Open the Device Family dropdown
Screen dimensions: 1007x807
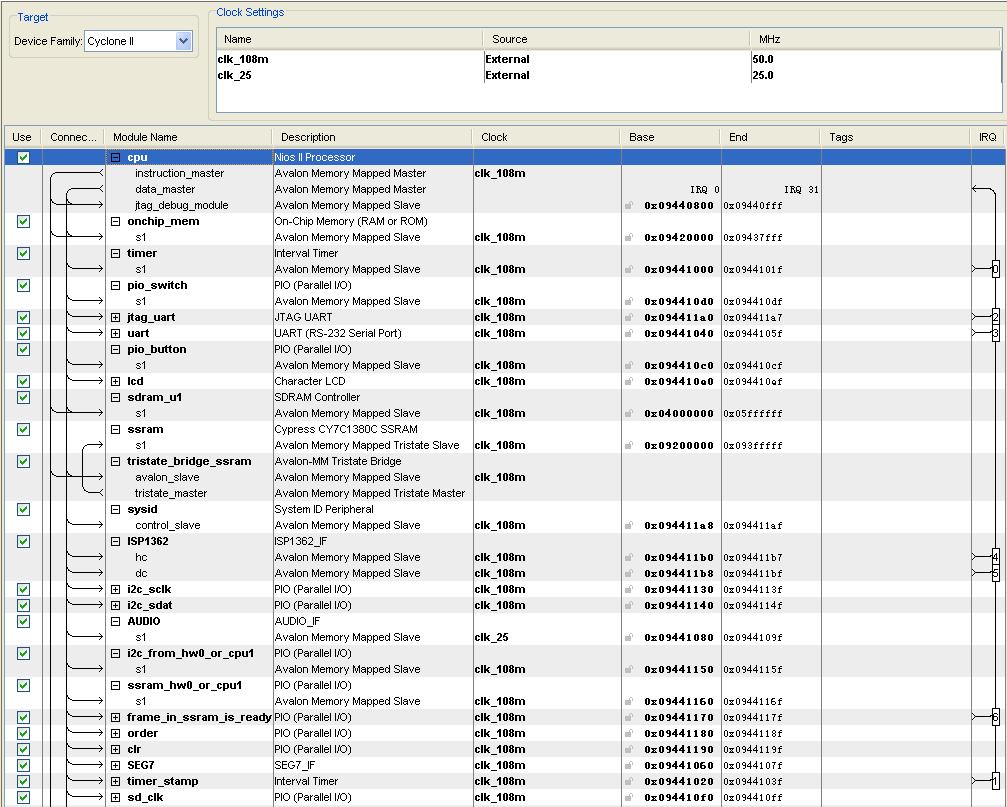pos(183,42)
